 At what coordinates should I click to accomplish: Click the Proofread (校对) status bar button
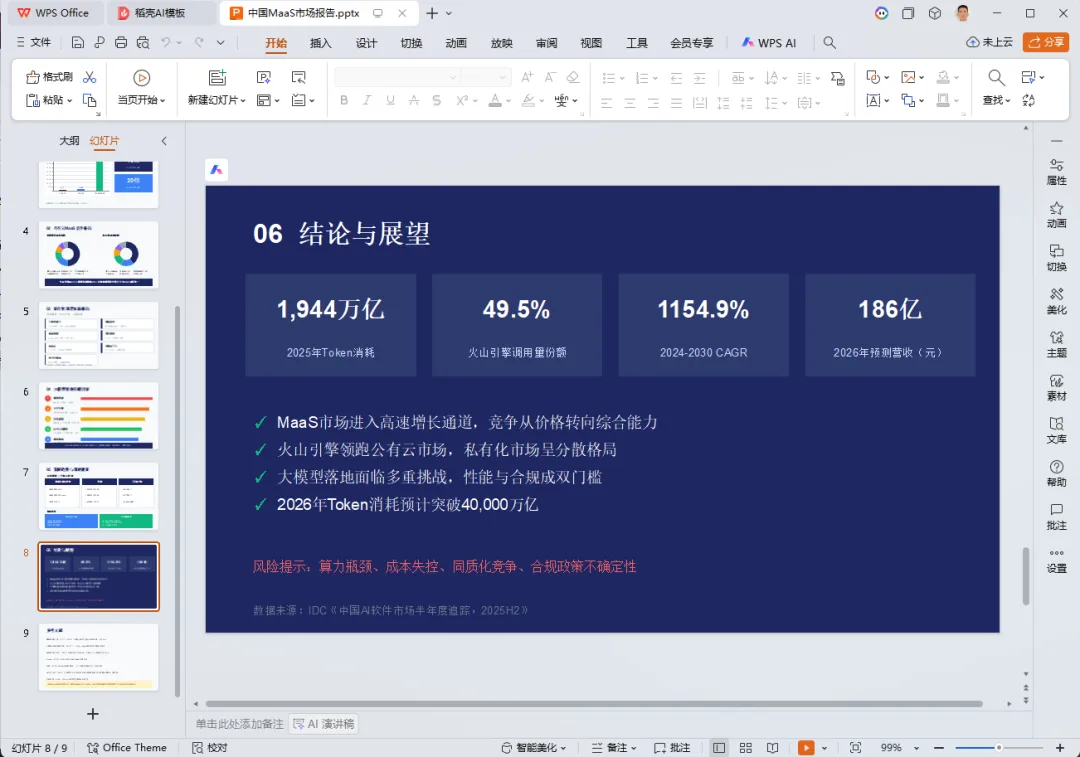tap(209, 747)
